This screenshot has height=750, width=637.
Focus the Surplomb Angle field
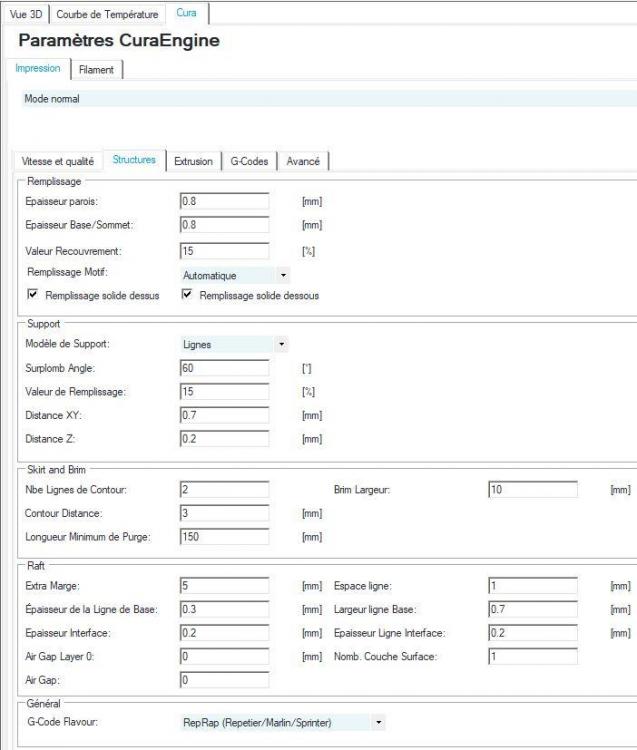click(x=224, y=368)
